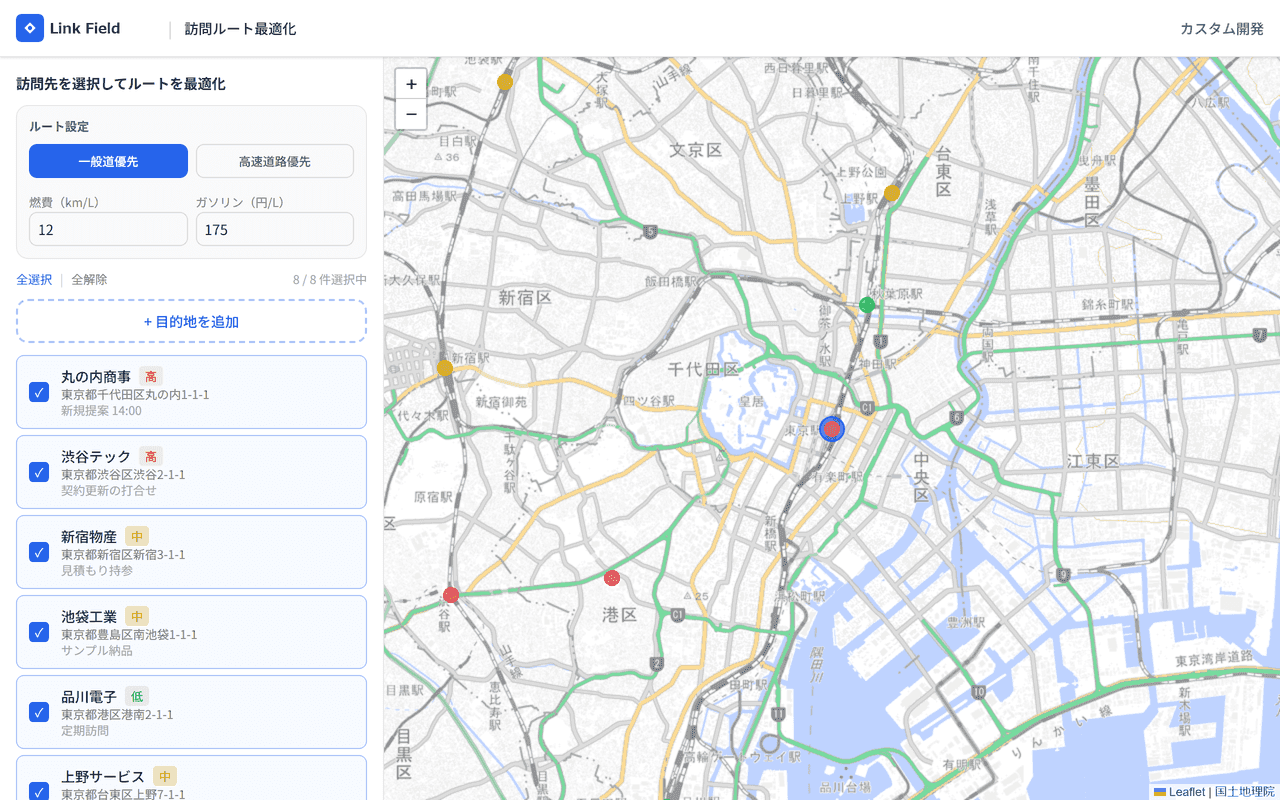Image resolution: width=1280 pixels, height=800 pixels.
Task: Add a destination with + 目的地を追加
Action: (191, 322)
